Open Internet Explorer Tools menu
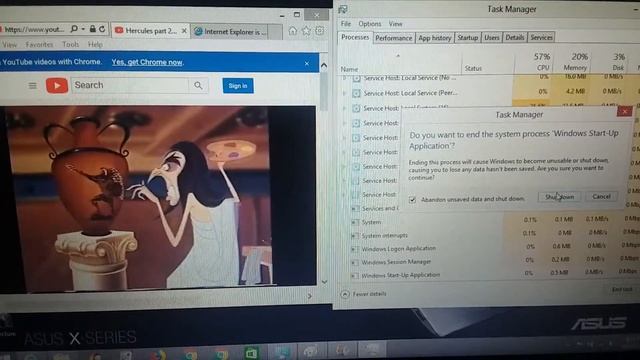The image size is (640, 360). [x=71, y=44]
